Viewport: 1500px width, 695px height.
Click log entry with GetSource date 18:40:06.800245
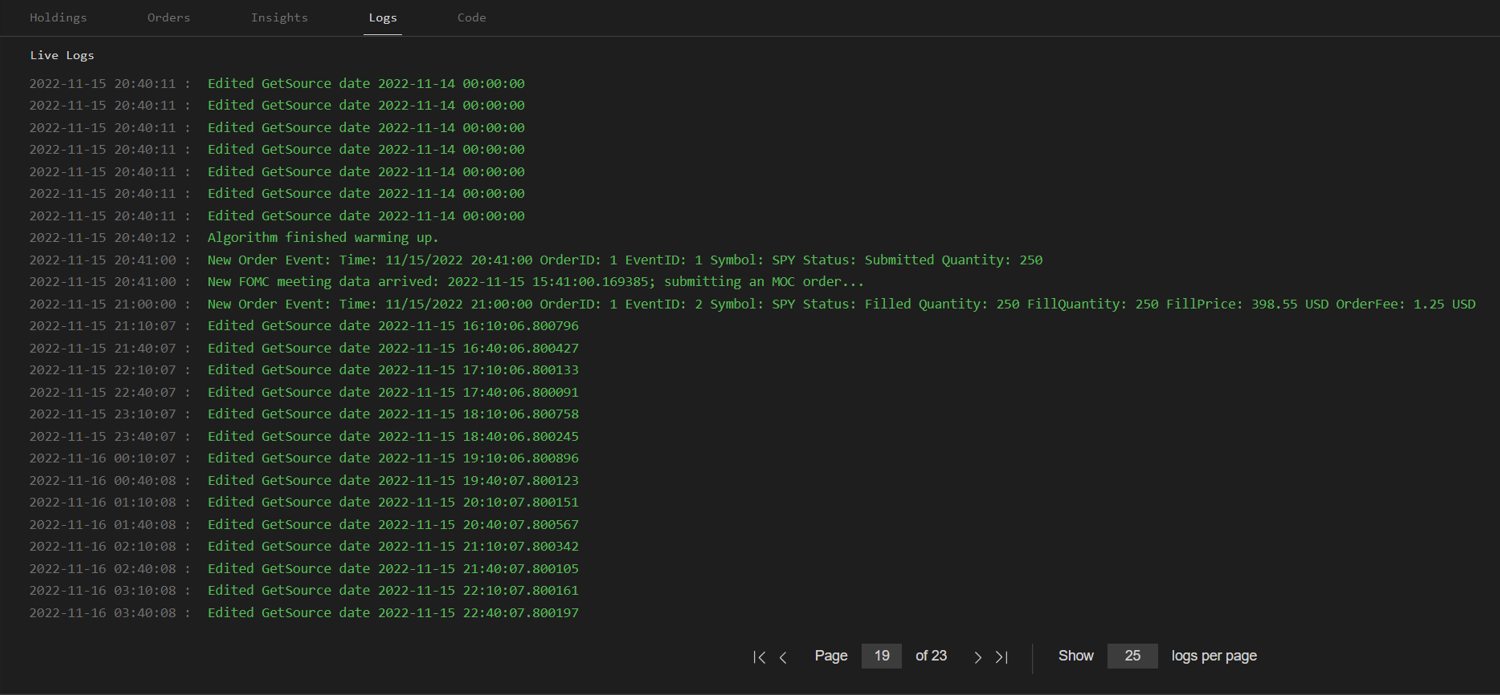pyautogui.click(x=393, y=436)
